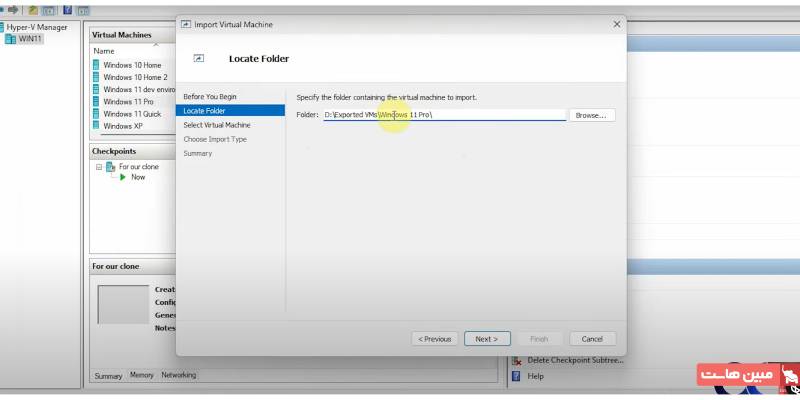Viewport: 800px width, 400px height.
Task: Select the Windows 10 Home row
Action: [134, 65]
